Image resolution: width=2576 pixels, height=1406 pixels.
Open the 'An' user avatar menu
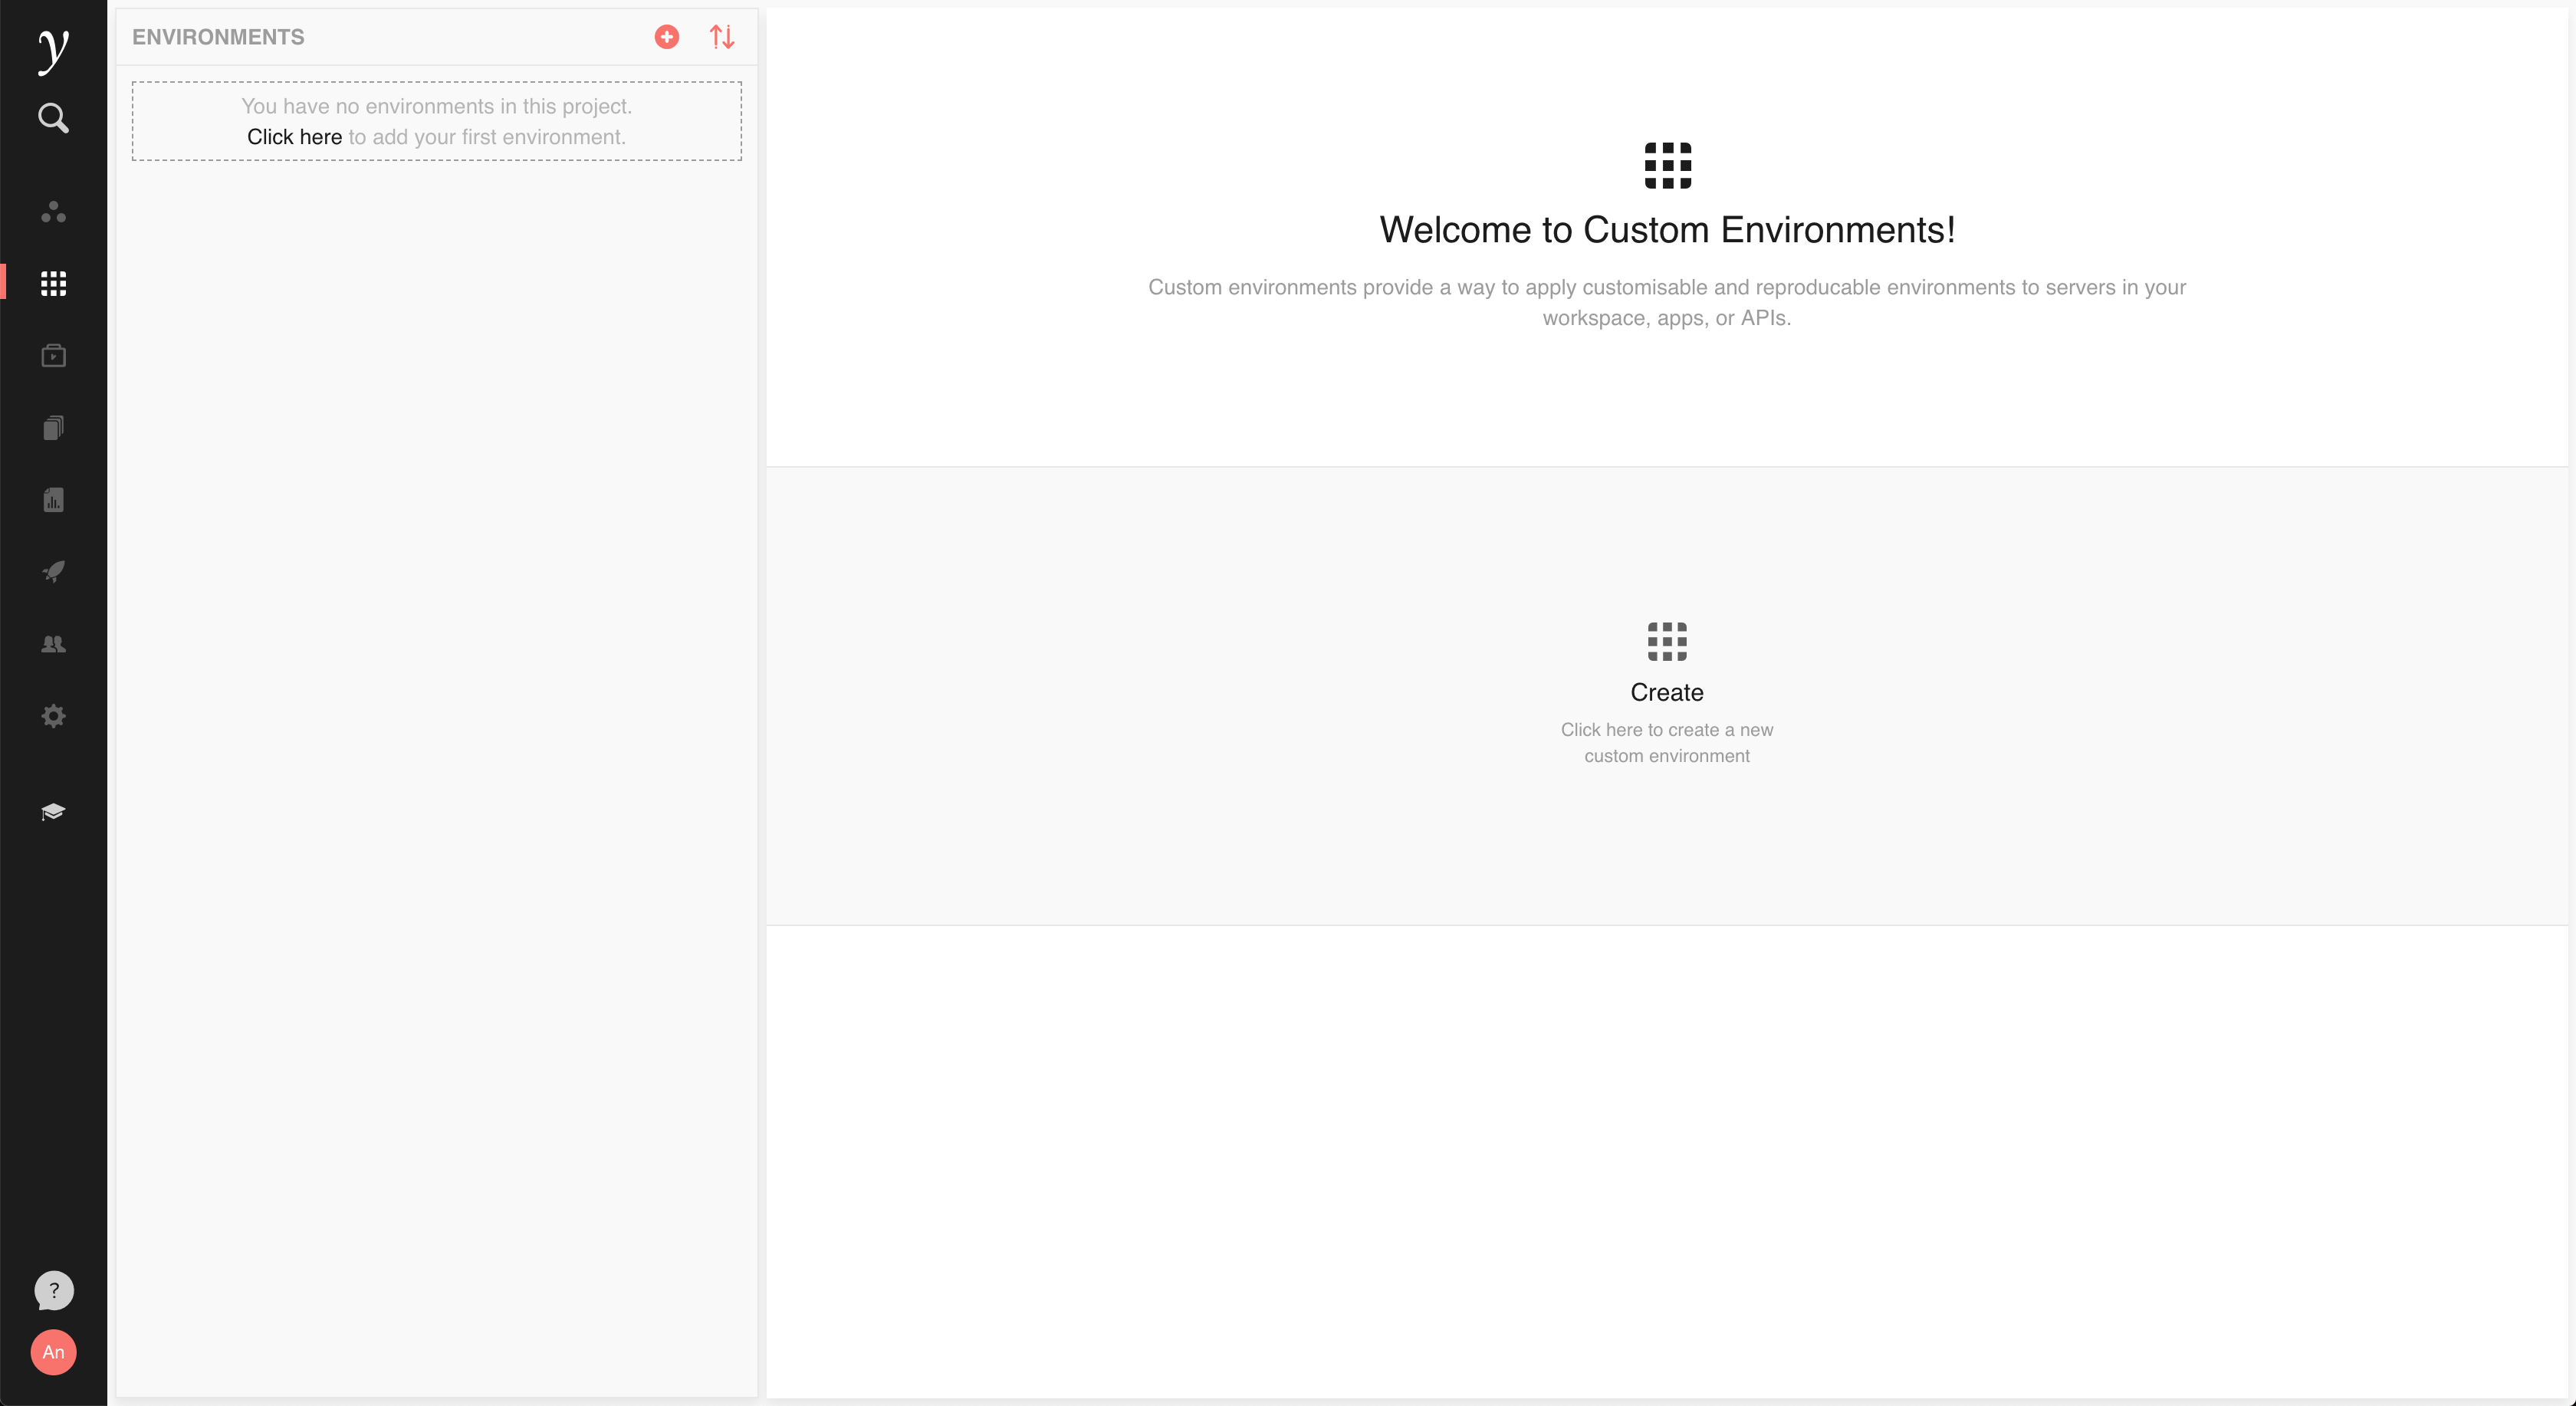[x=53, y=1352]
